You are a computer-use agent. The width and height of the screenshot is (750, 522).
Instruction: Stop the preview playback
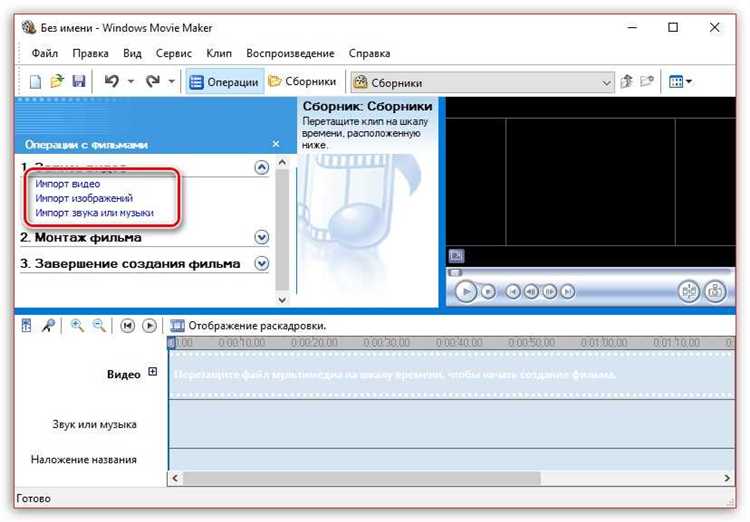click(x=488, y=291)
